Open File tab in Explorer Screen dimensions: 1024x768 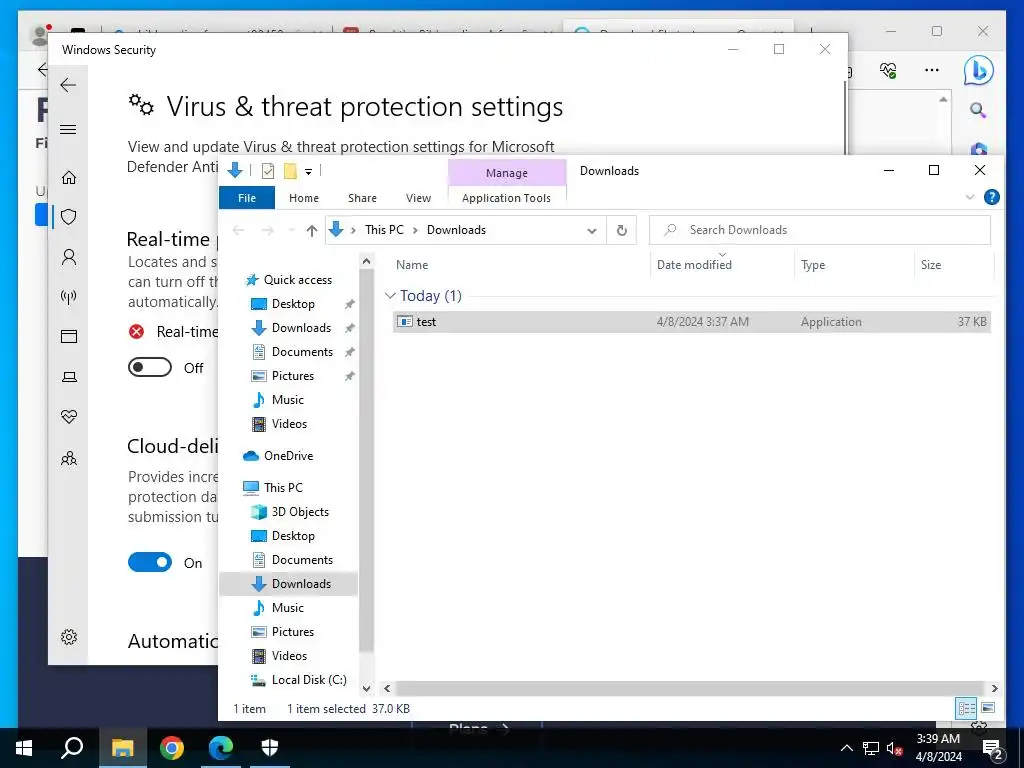tap(247, 198)
